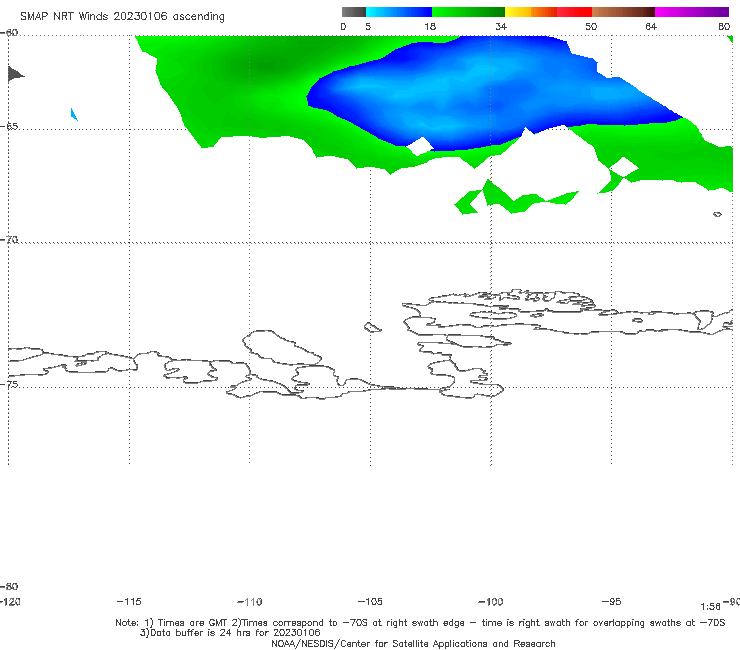
Task: Click the longitude label "-95"
Action: tap(612, 601)
